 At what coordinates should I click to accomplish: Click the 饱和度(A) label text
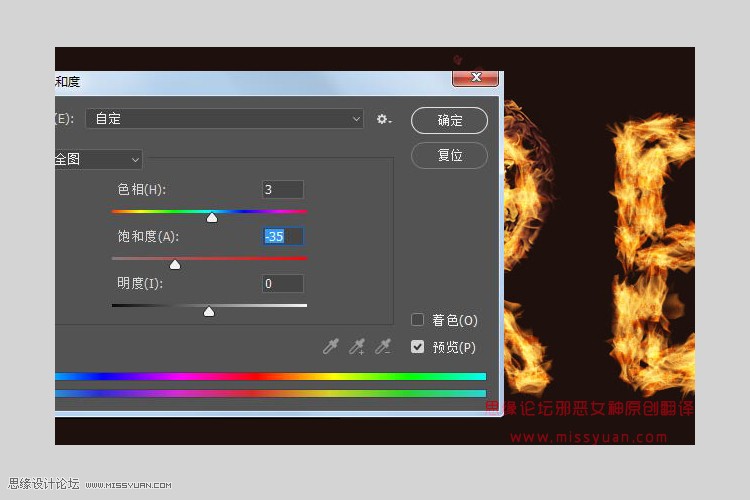(x=148, y=236)
